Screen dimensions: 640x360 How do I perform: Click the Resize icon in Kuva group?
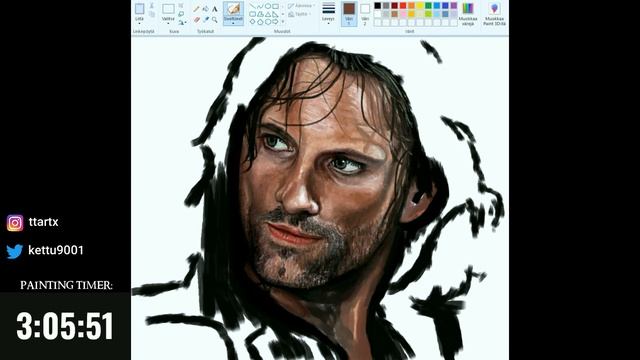(x=181, y=14)
